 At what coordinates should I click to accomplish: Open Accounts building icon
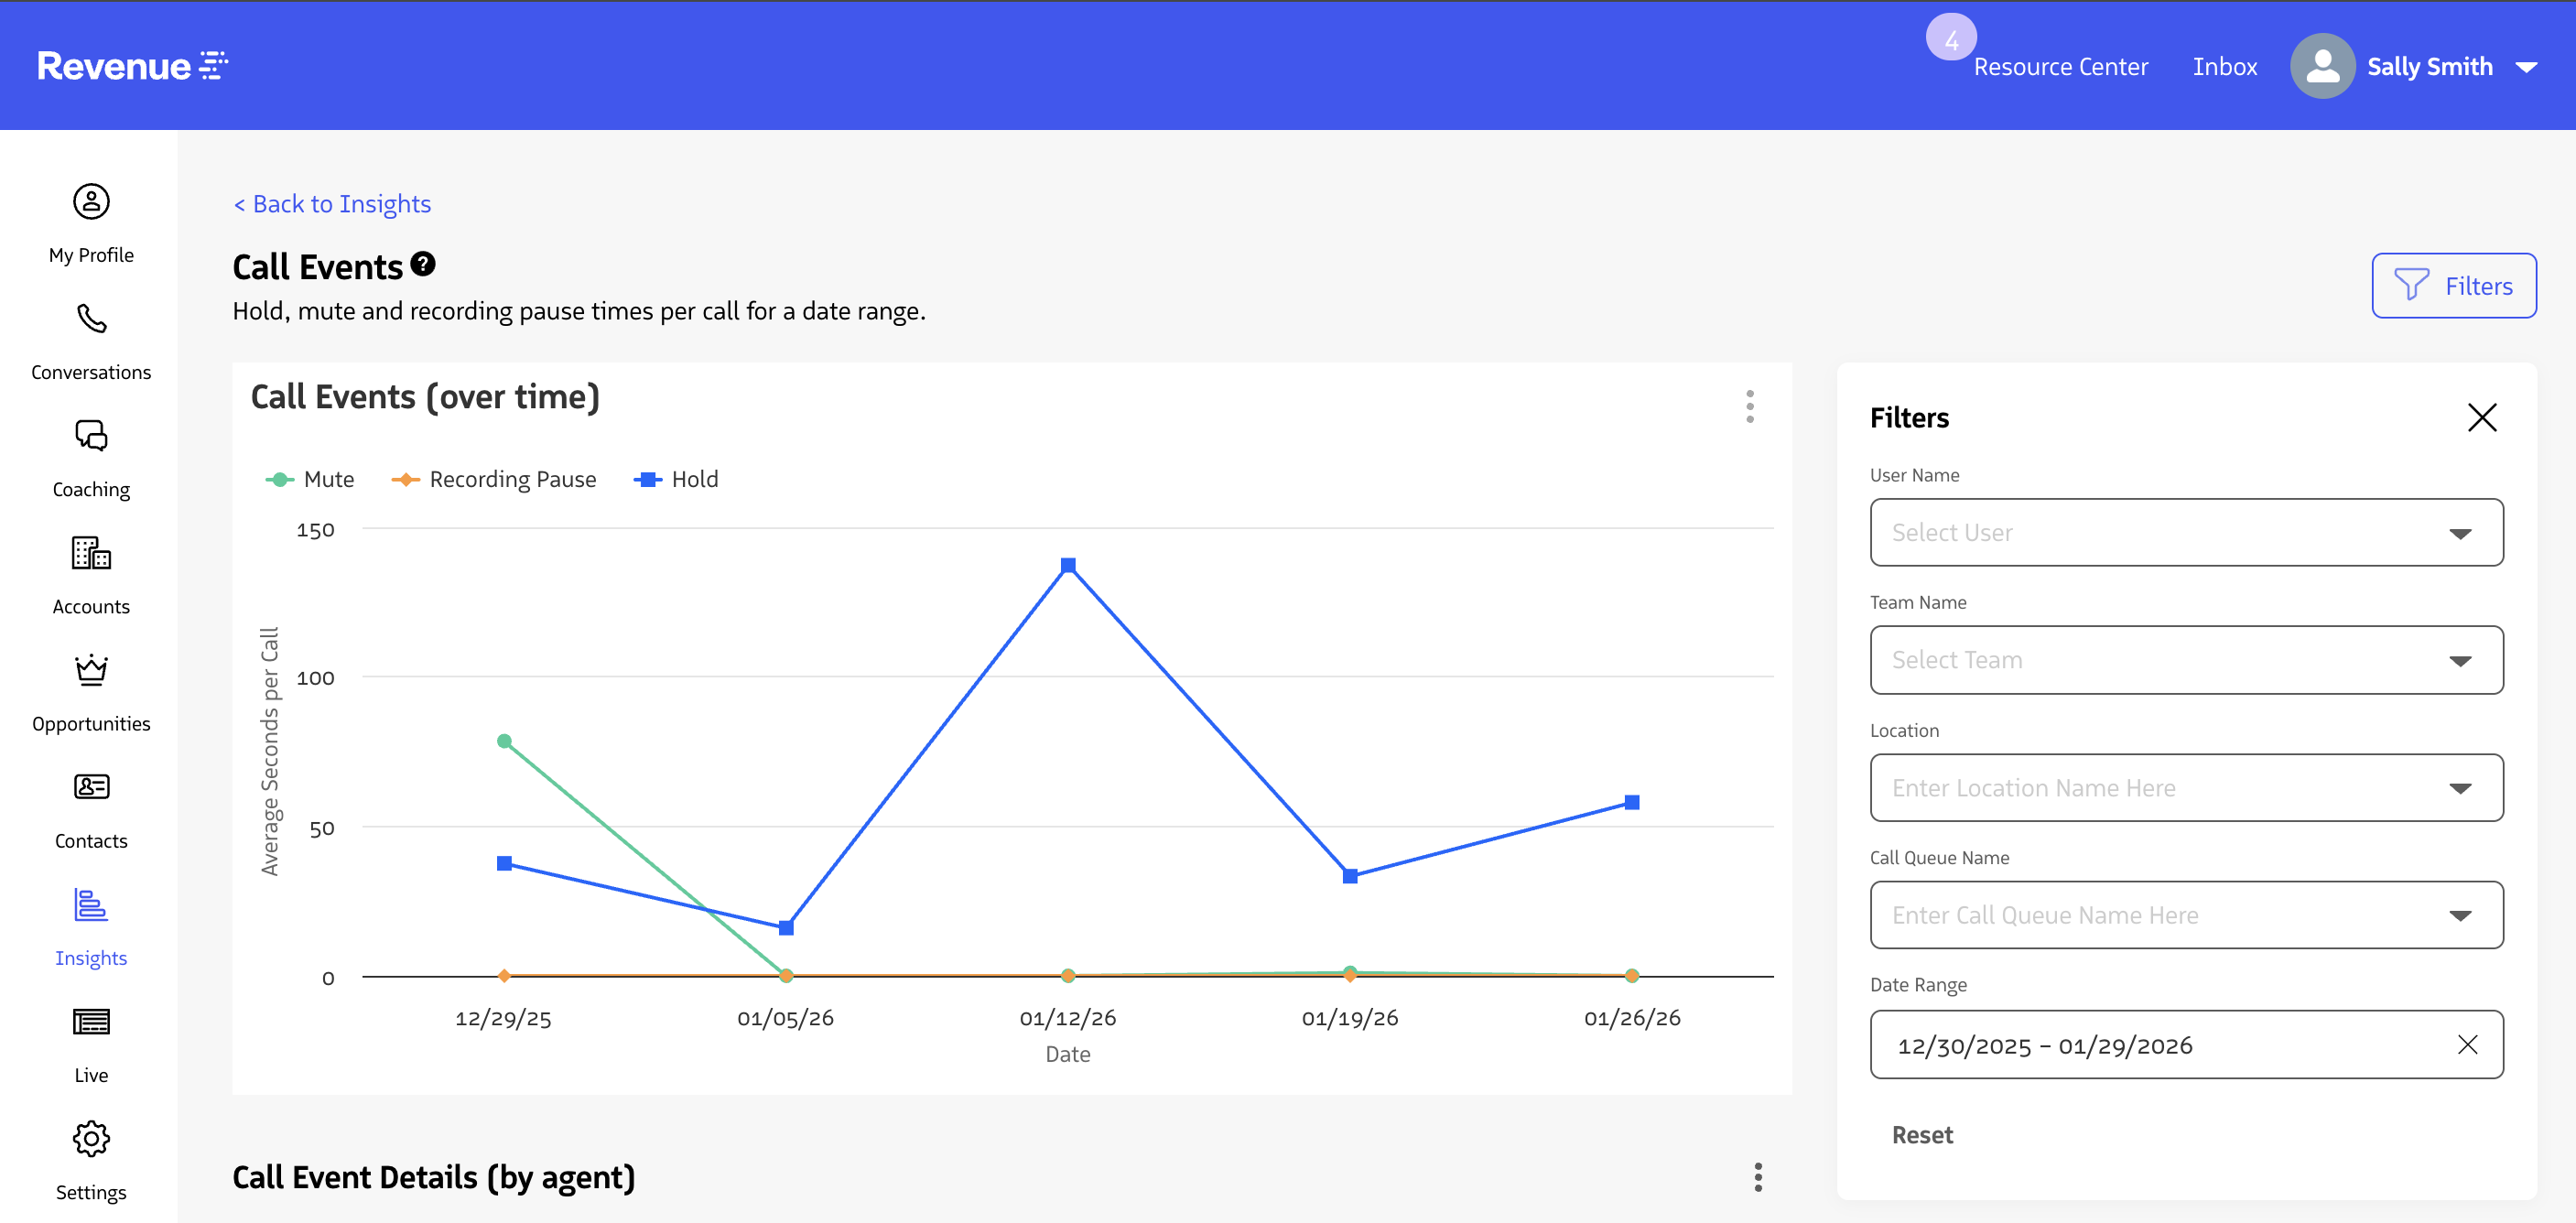pyautogui.click(x=91, y=554)
